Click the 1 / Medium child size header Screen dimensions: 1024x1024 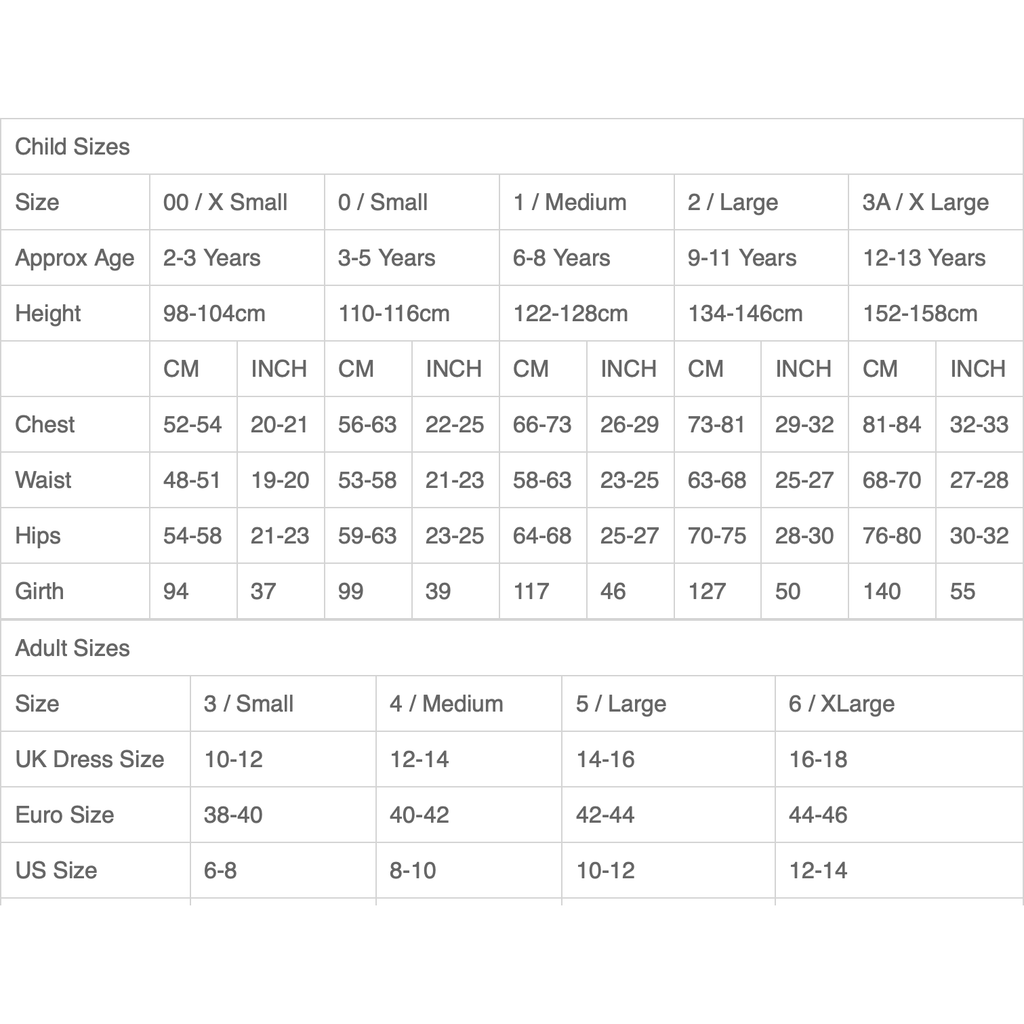[x=570, y=202]
